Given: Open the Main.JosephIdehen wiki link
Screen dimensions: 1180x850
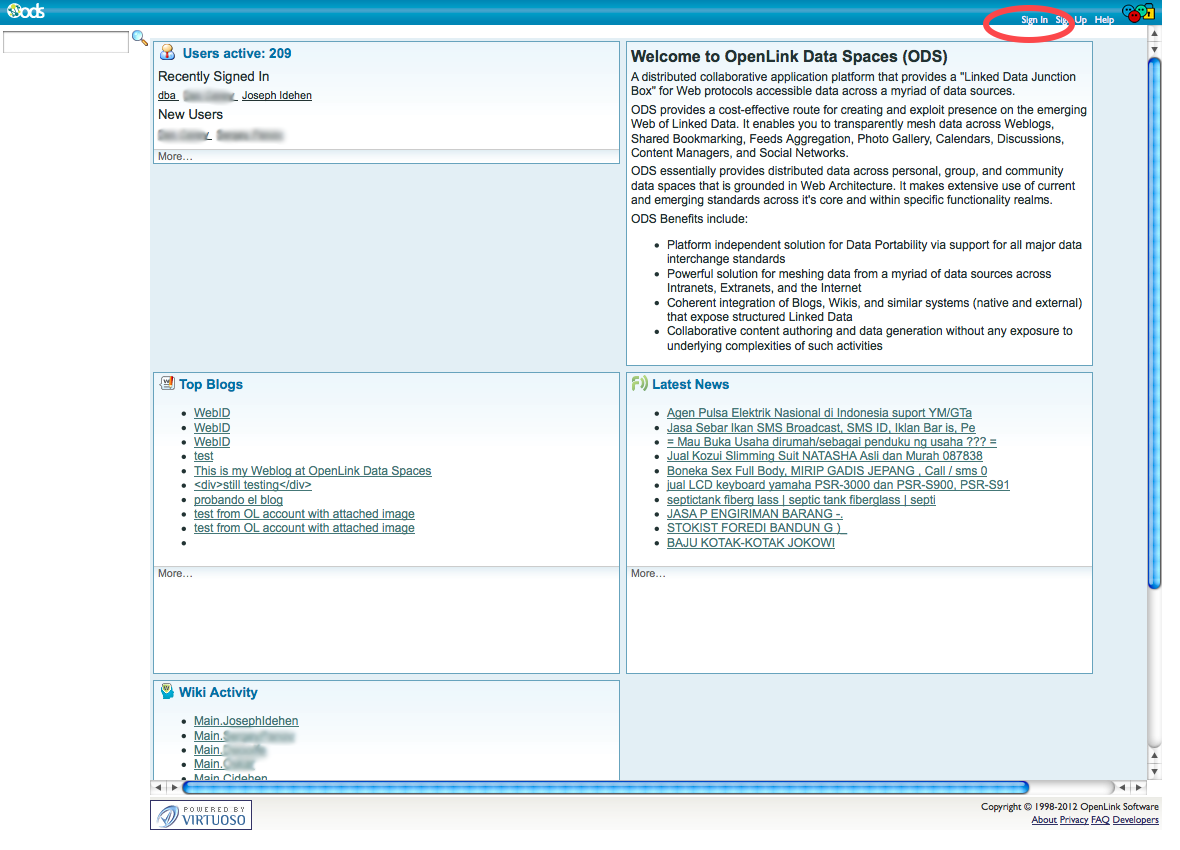Looking at the screenshot, I should pos(246,721).
